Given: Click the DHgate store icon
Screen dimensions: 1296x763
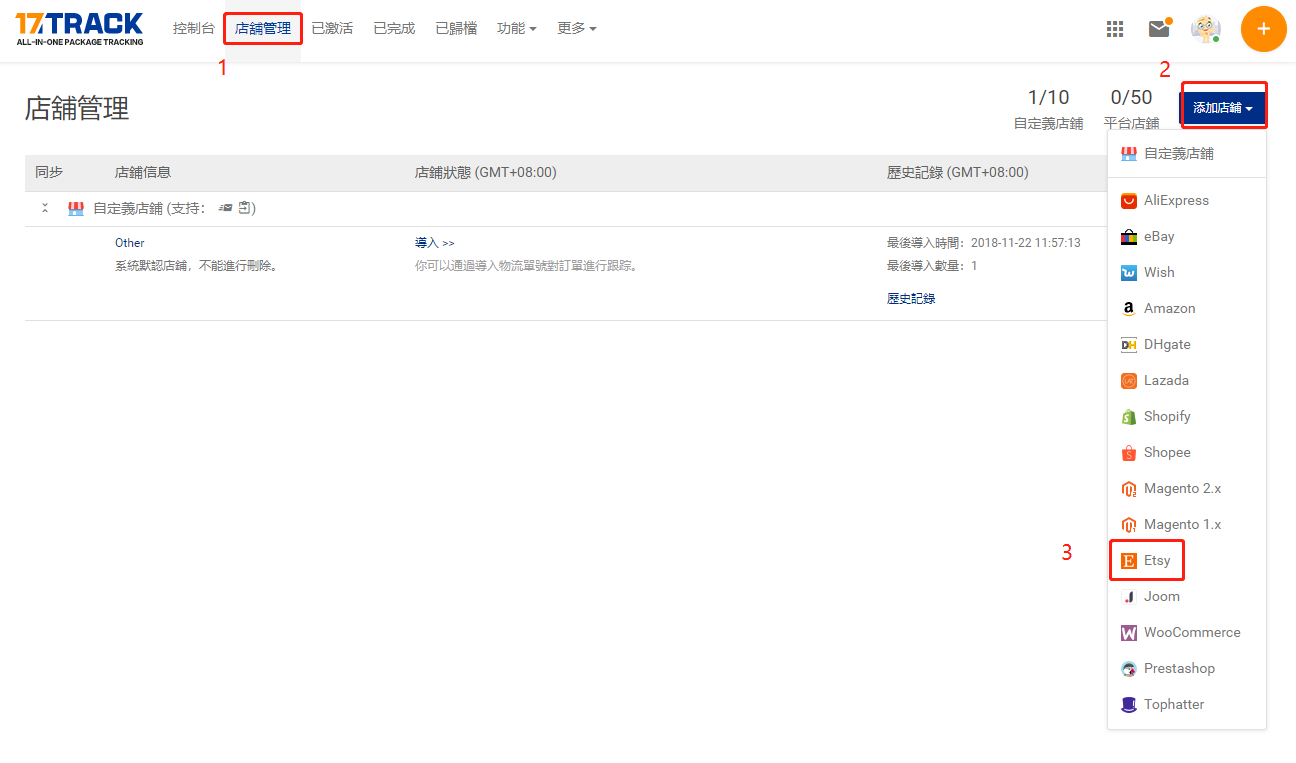Looking at the screenshot, I should [x=1129, y=344].
